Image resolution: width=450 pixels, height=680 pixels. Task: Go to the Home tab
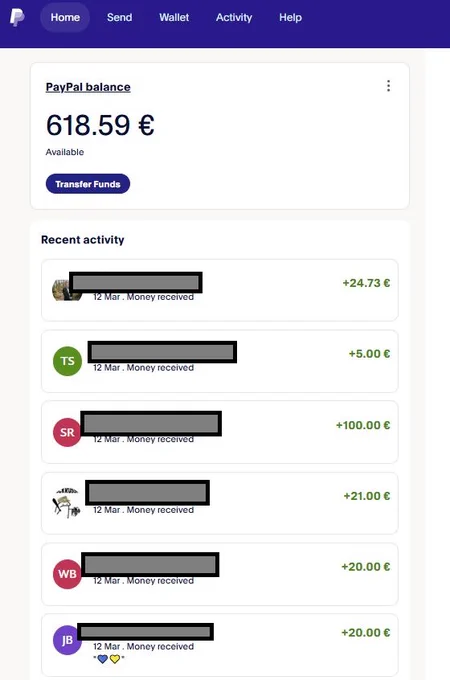(x=65, y=17)
